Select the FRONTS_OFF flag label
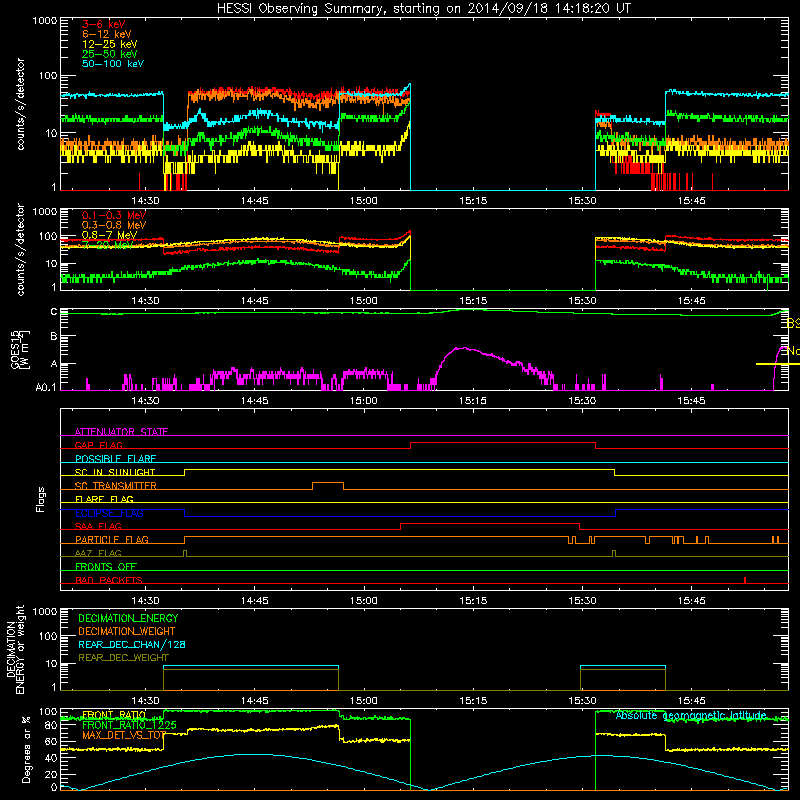The width and height of the screenshot is (800, 800). click(x=106, y=567)
